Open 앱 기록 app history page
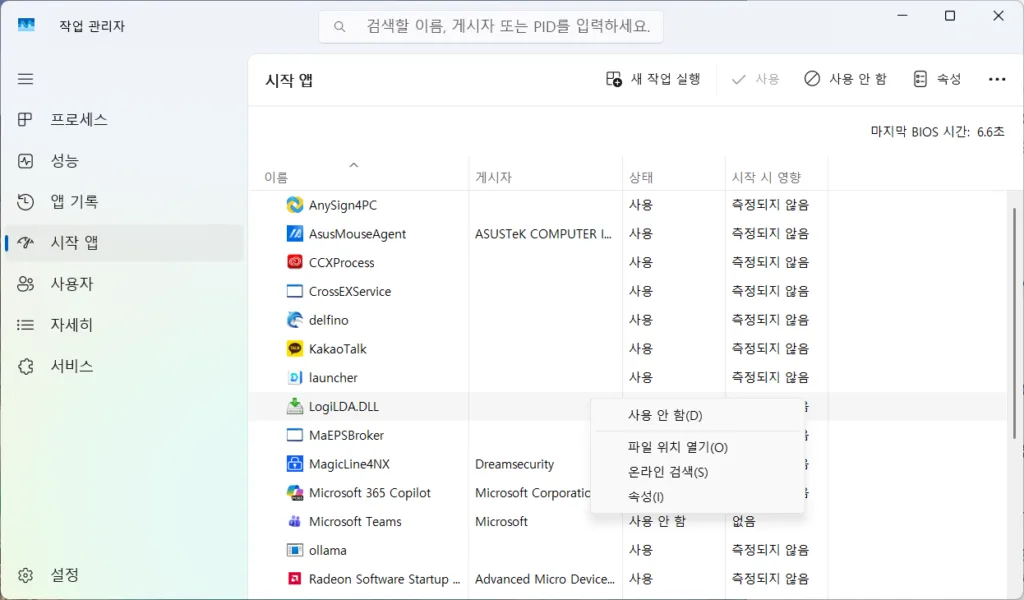 pyautogui.click(x=124, y=202)
